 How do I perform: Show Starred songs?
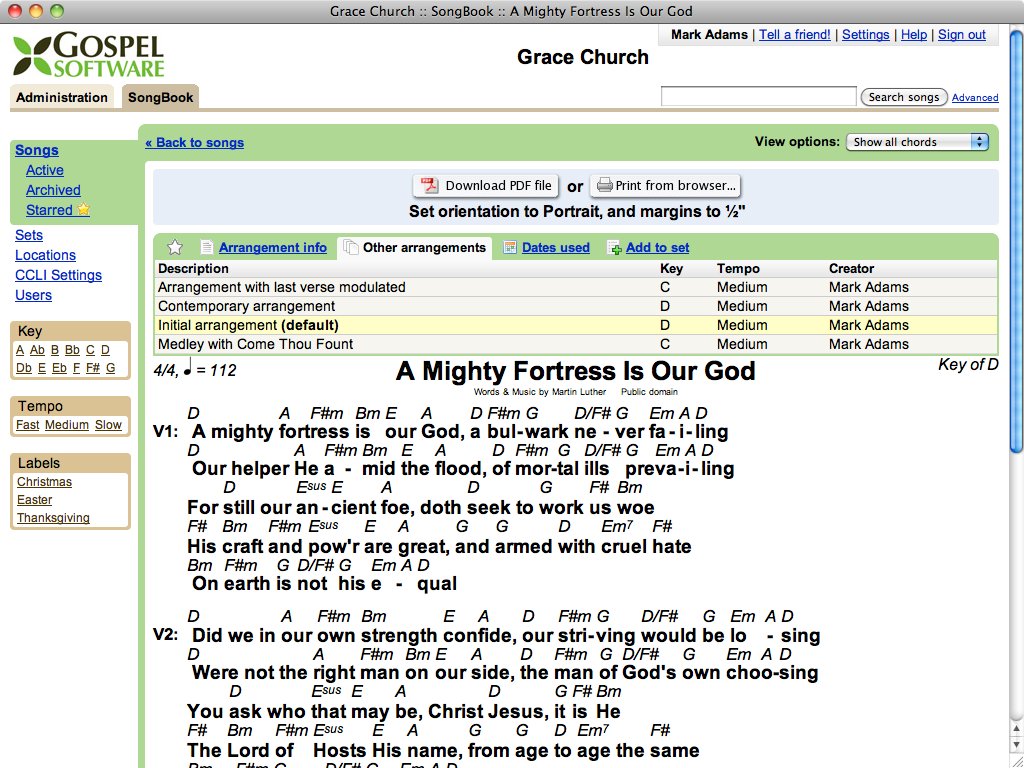click(x=49, y=210)
